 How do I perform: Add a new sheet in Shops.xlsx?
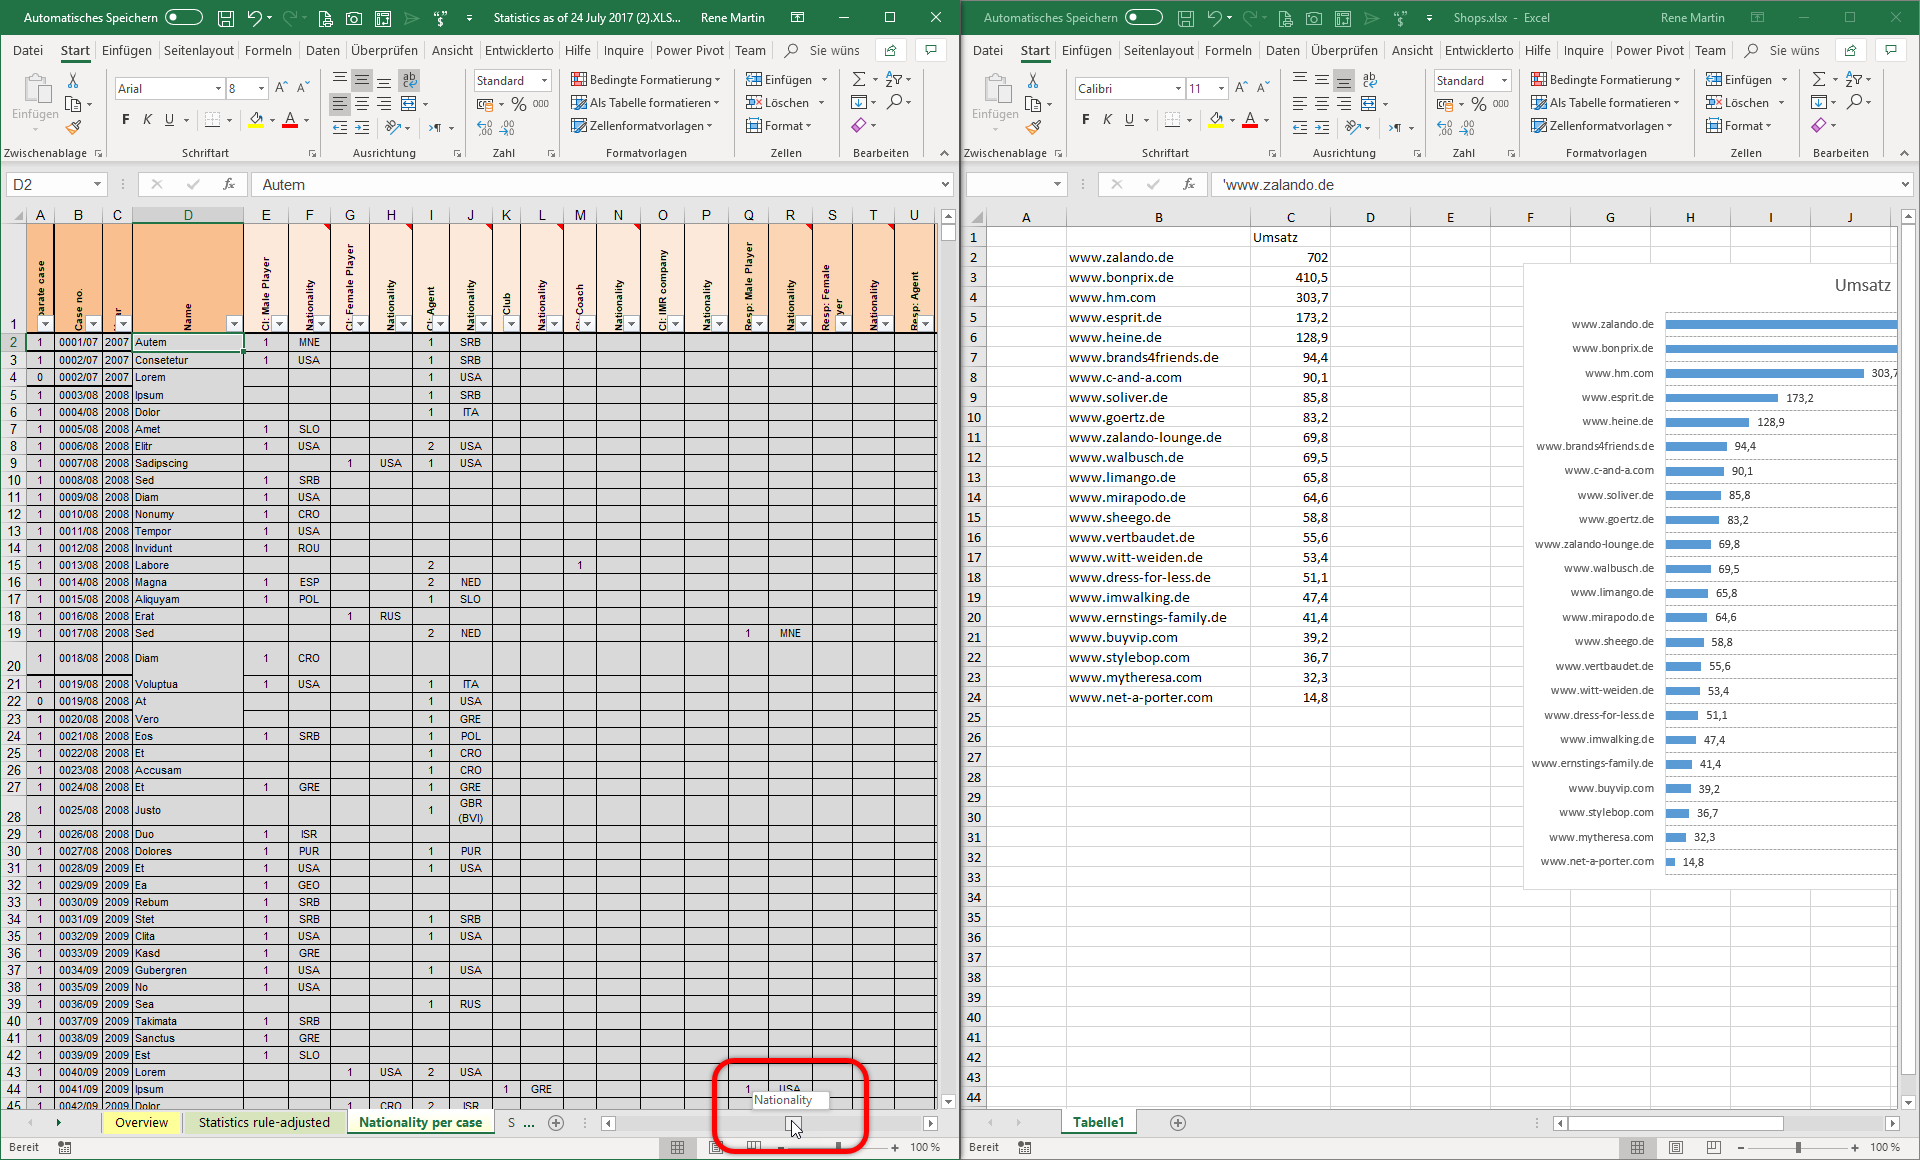click(1178, 1123)
